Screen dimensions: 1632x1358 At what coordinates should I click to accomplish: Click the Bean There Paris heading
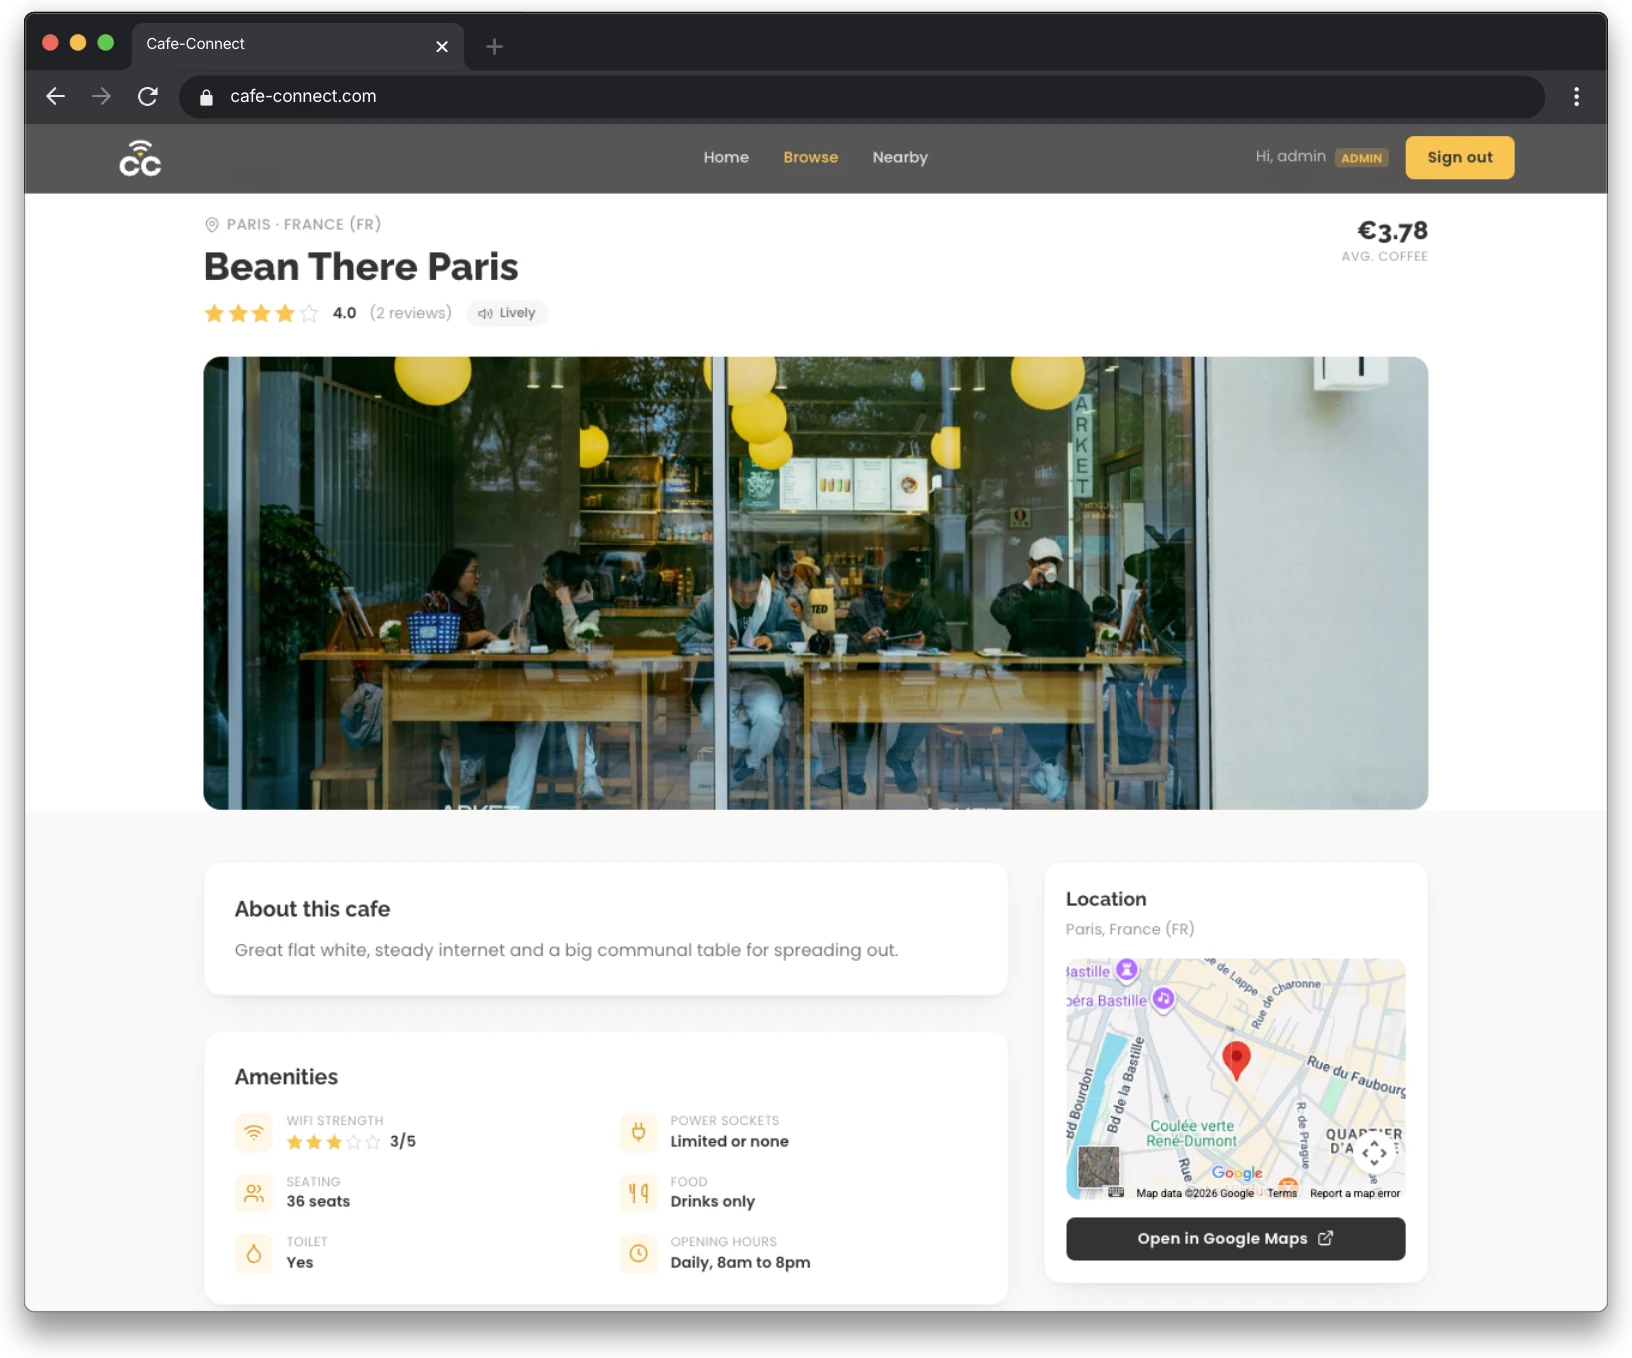361,267
